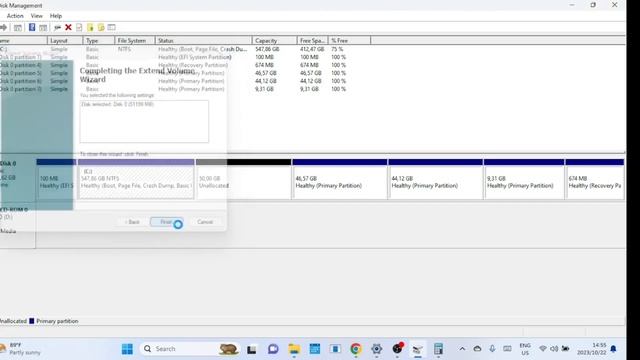This screenshot has height=360, width=640.
Task: Open the dark round app with red badge
Action: [x=397, y=349]
